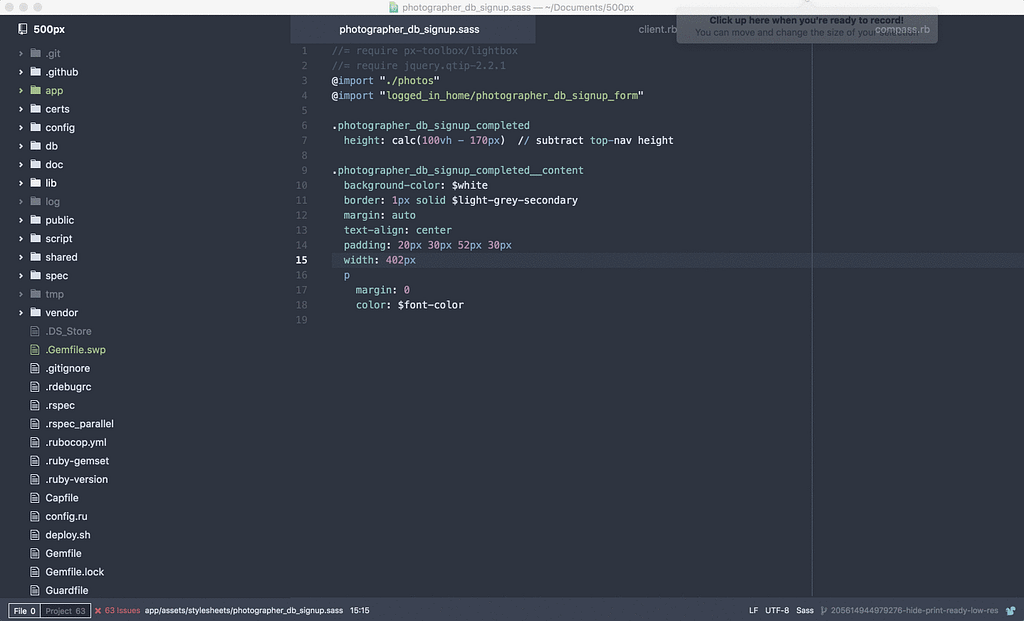Screen dimensions: 1024x621
Task: Open the .rspec file in tree
Action: (x=60, y=405)
